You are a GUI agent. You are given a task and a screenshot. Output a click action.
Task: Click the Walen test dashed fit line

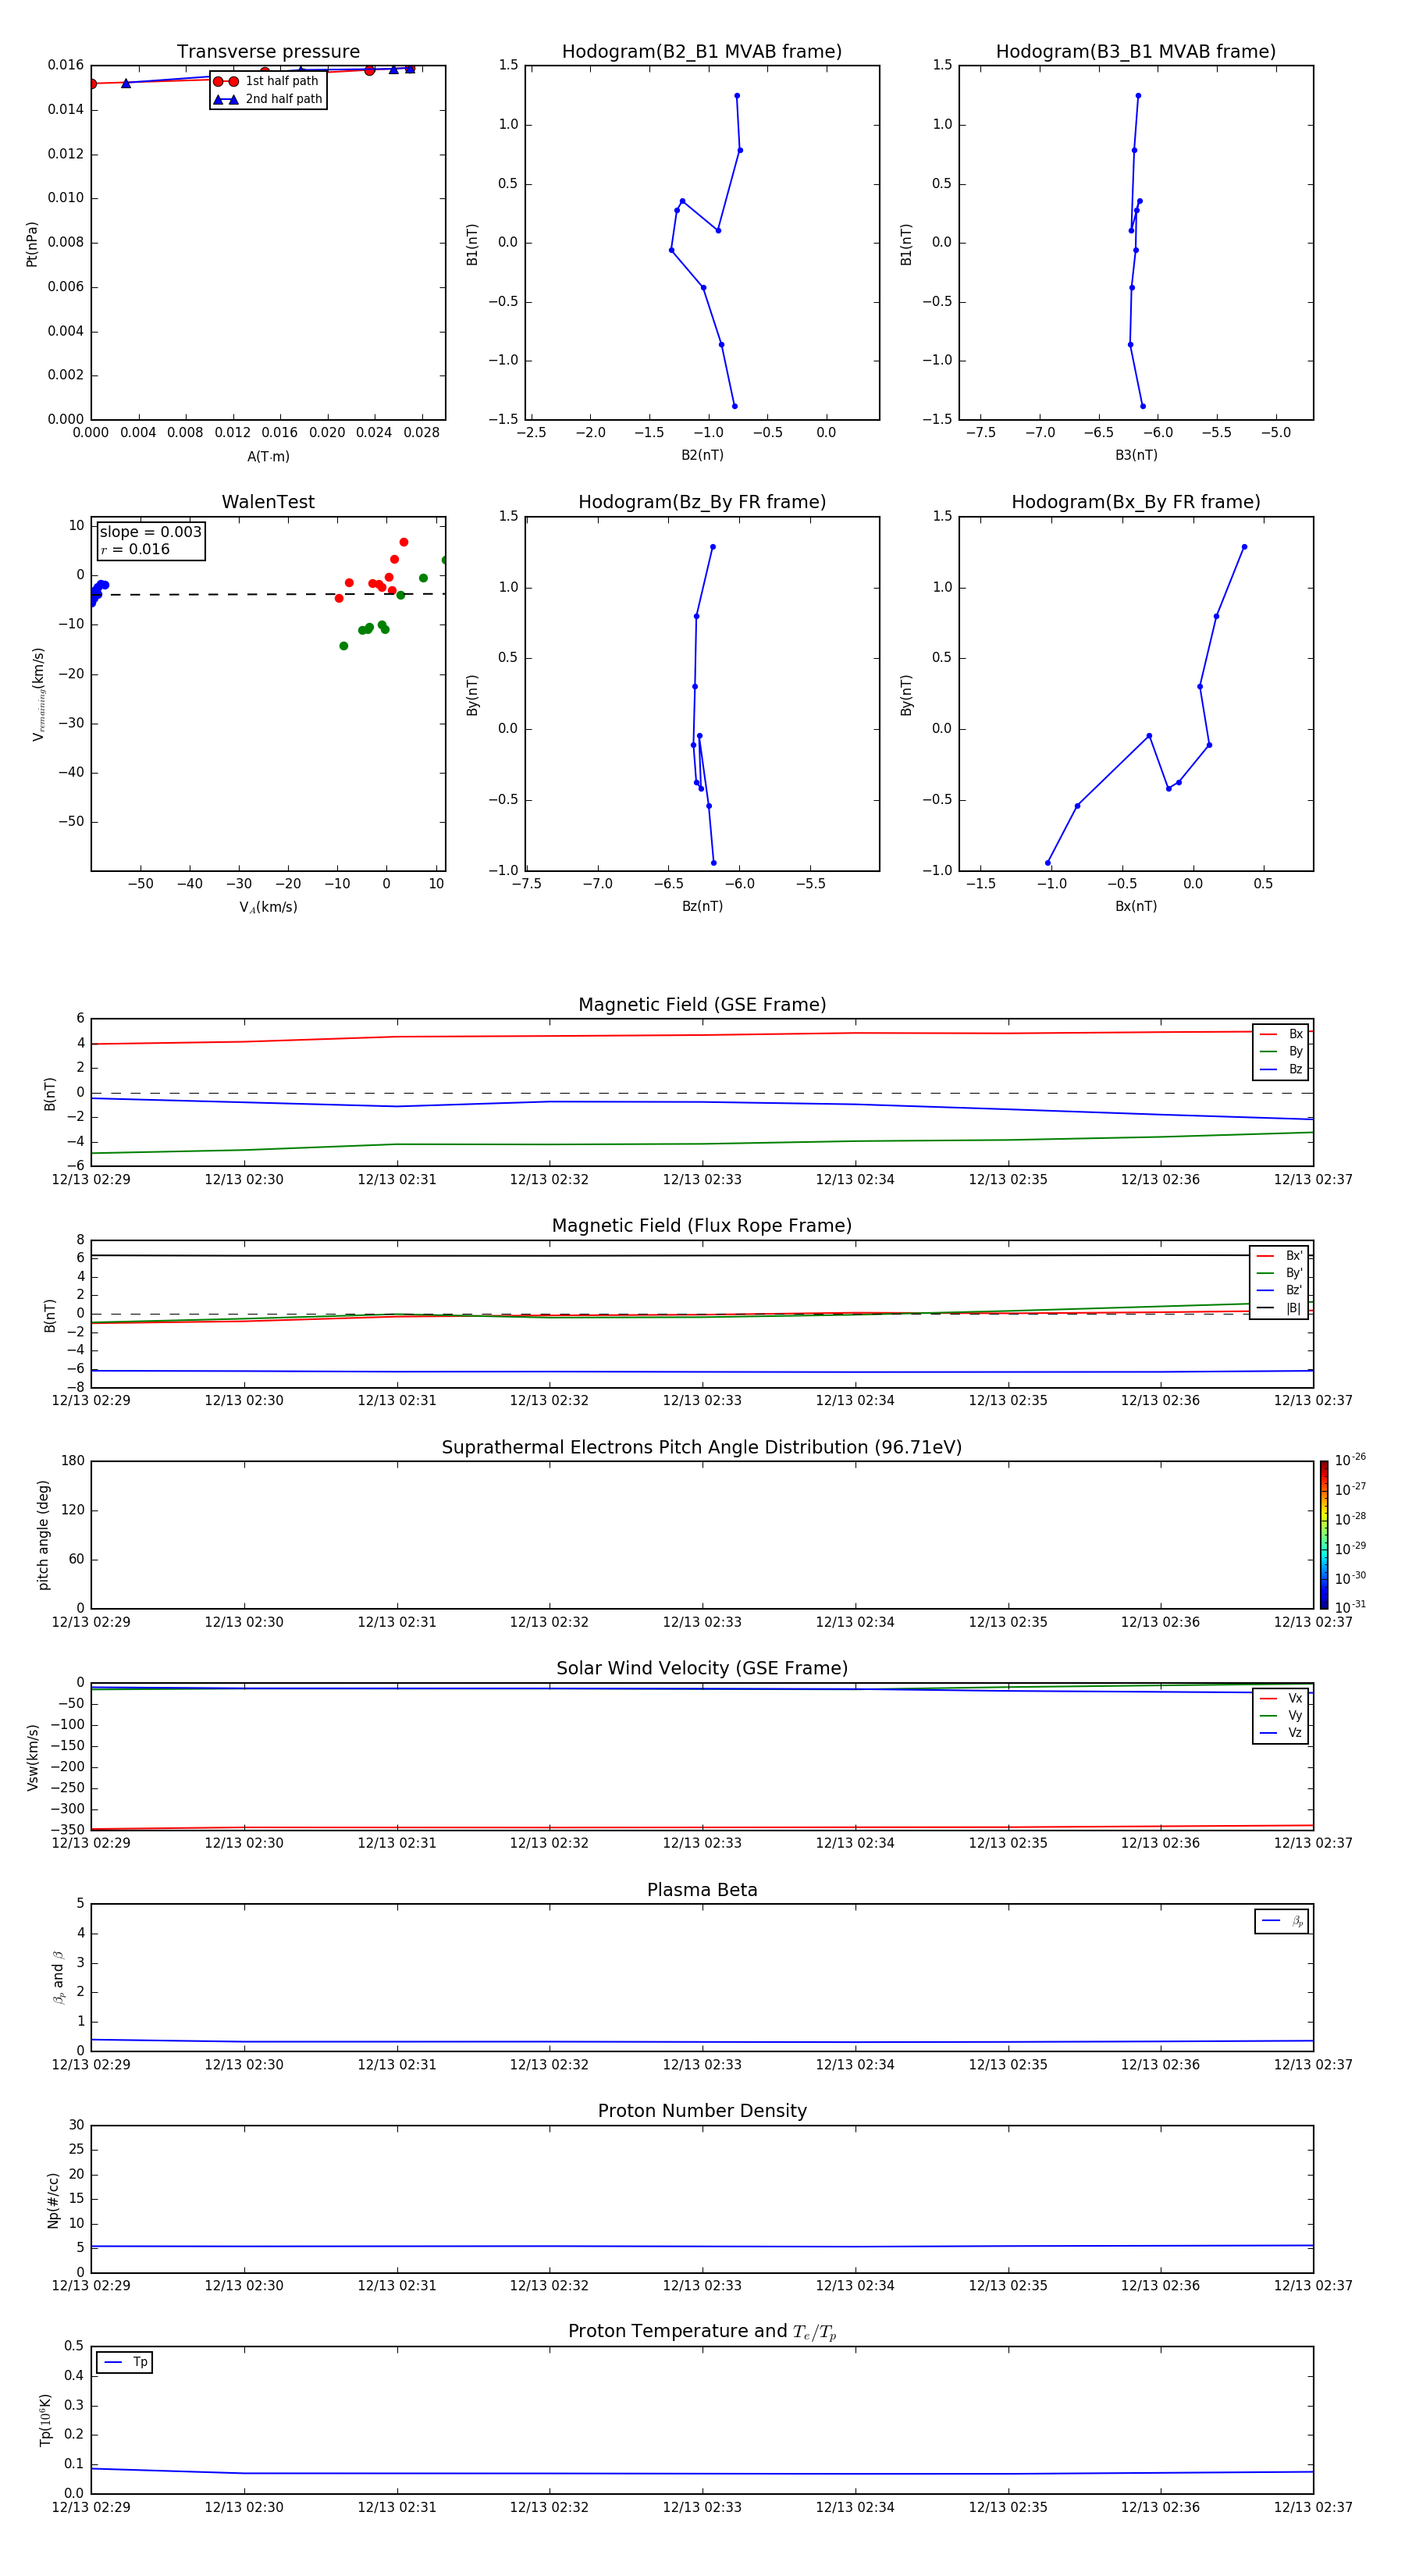tap(268, 594)
